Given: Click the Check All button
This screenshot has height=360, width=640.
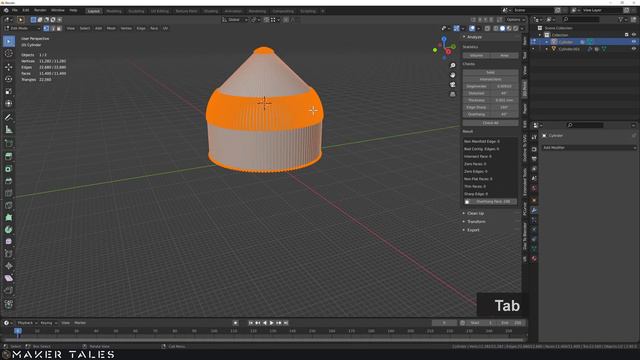Looking at the screenshot, I should pos(491,123).
